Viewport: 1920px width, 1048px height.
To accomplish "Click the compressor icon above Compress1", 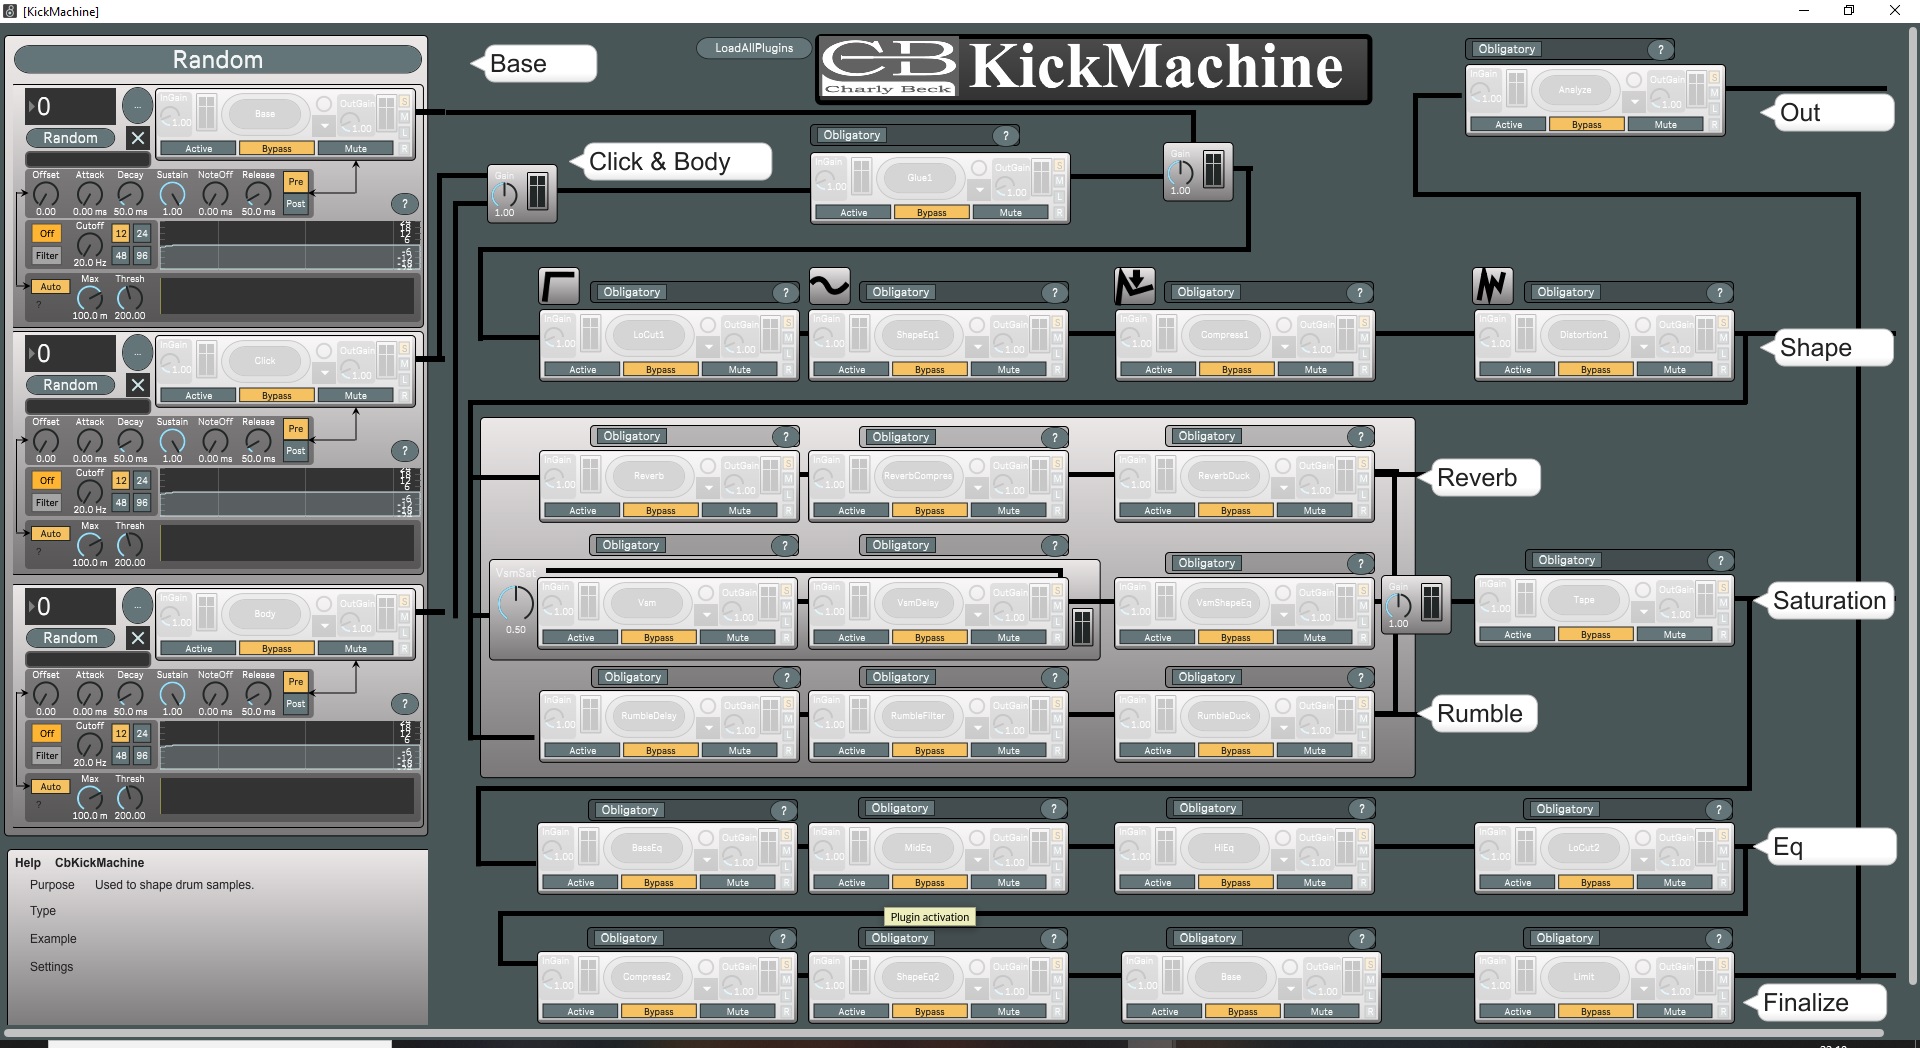I will pos(1134,286).
